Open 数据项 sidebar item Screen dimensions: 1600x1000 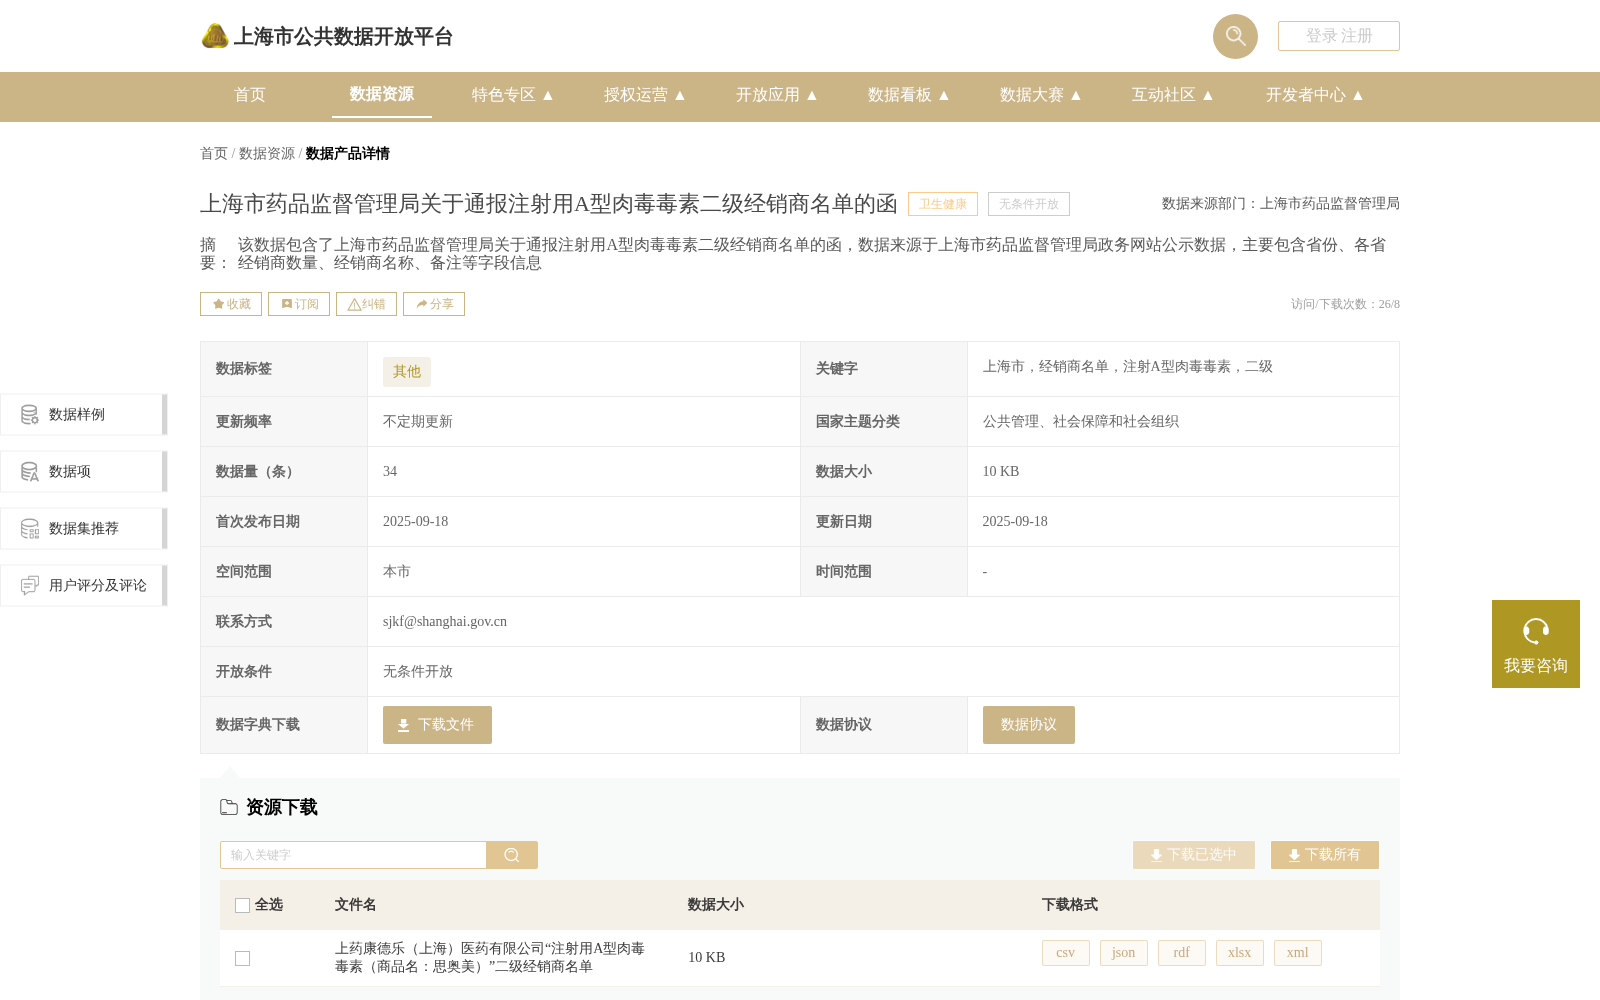84,471
